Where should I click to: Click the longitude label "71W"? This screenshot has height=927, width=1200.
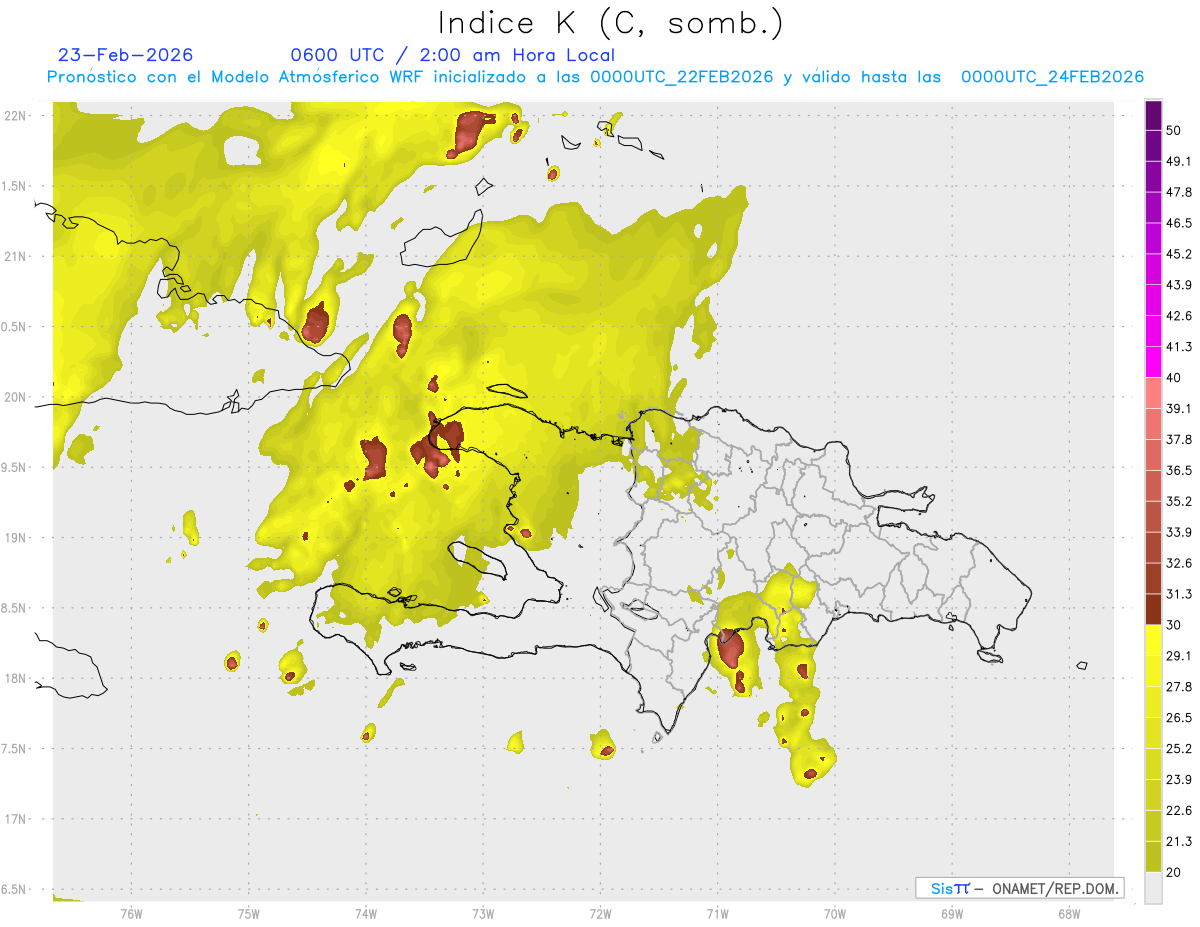717,913
